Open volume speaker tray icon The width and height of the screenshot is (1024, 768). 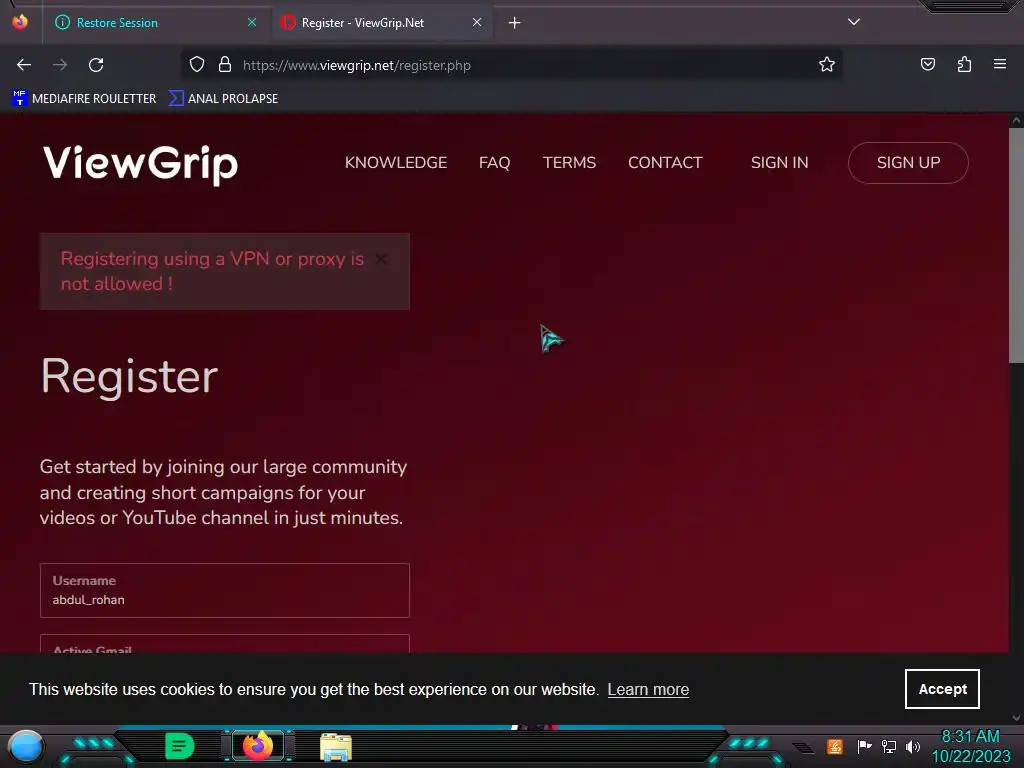pos(912,746)
